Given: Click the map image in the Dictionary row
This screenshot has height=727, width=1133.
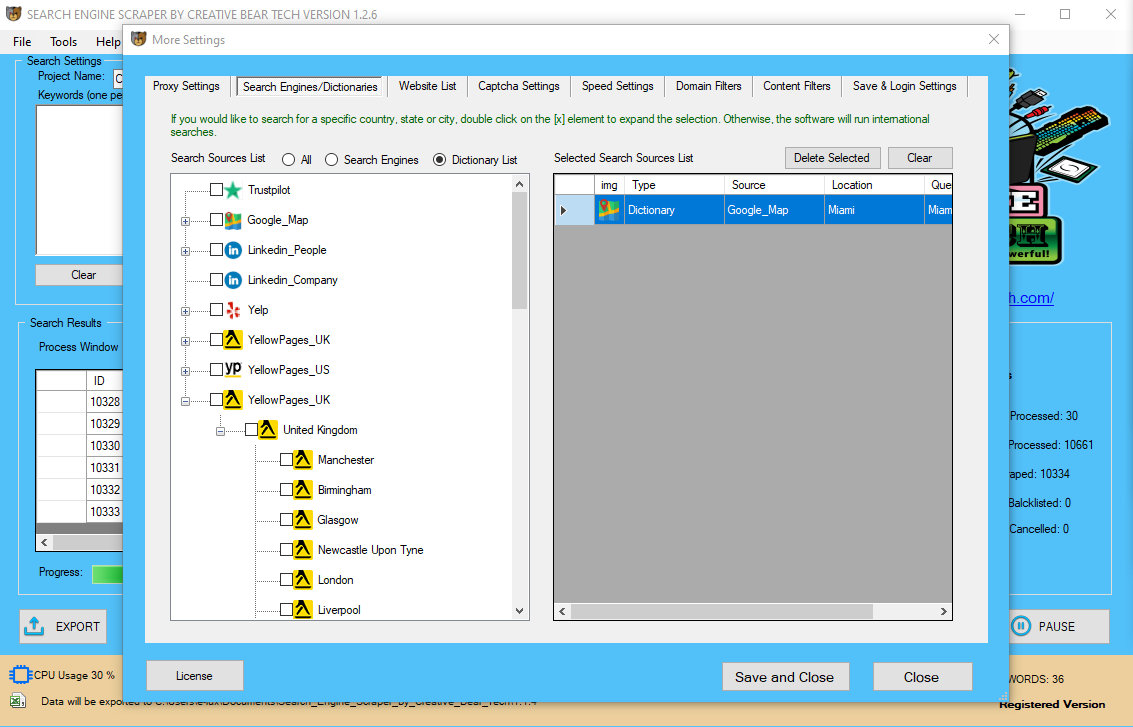Looking at the screenshot, I should tap(609, 210).
